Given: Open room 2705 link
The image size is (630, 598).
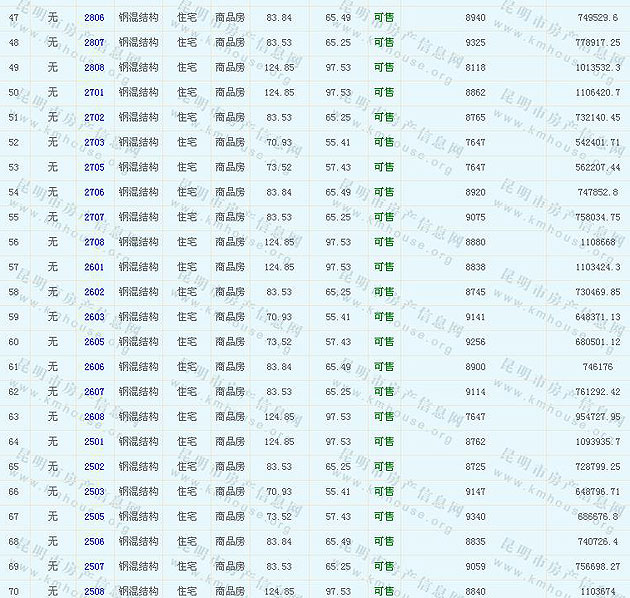Looking at the screenshot, I should [x=94, y=168].
